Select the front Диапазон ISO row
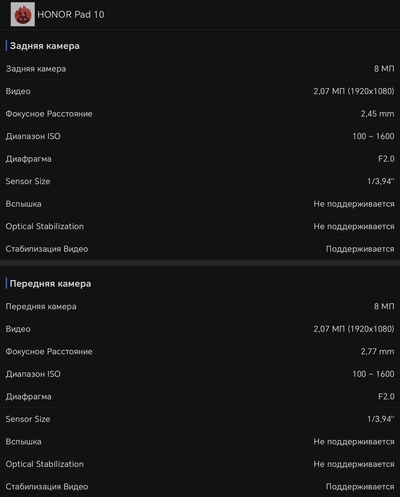Image resolution: width=400 pixels, height=497 pixels. 200,374
